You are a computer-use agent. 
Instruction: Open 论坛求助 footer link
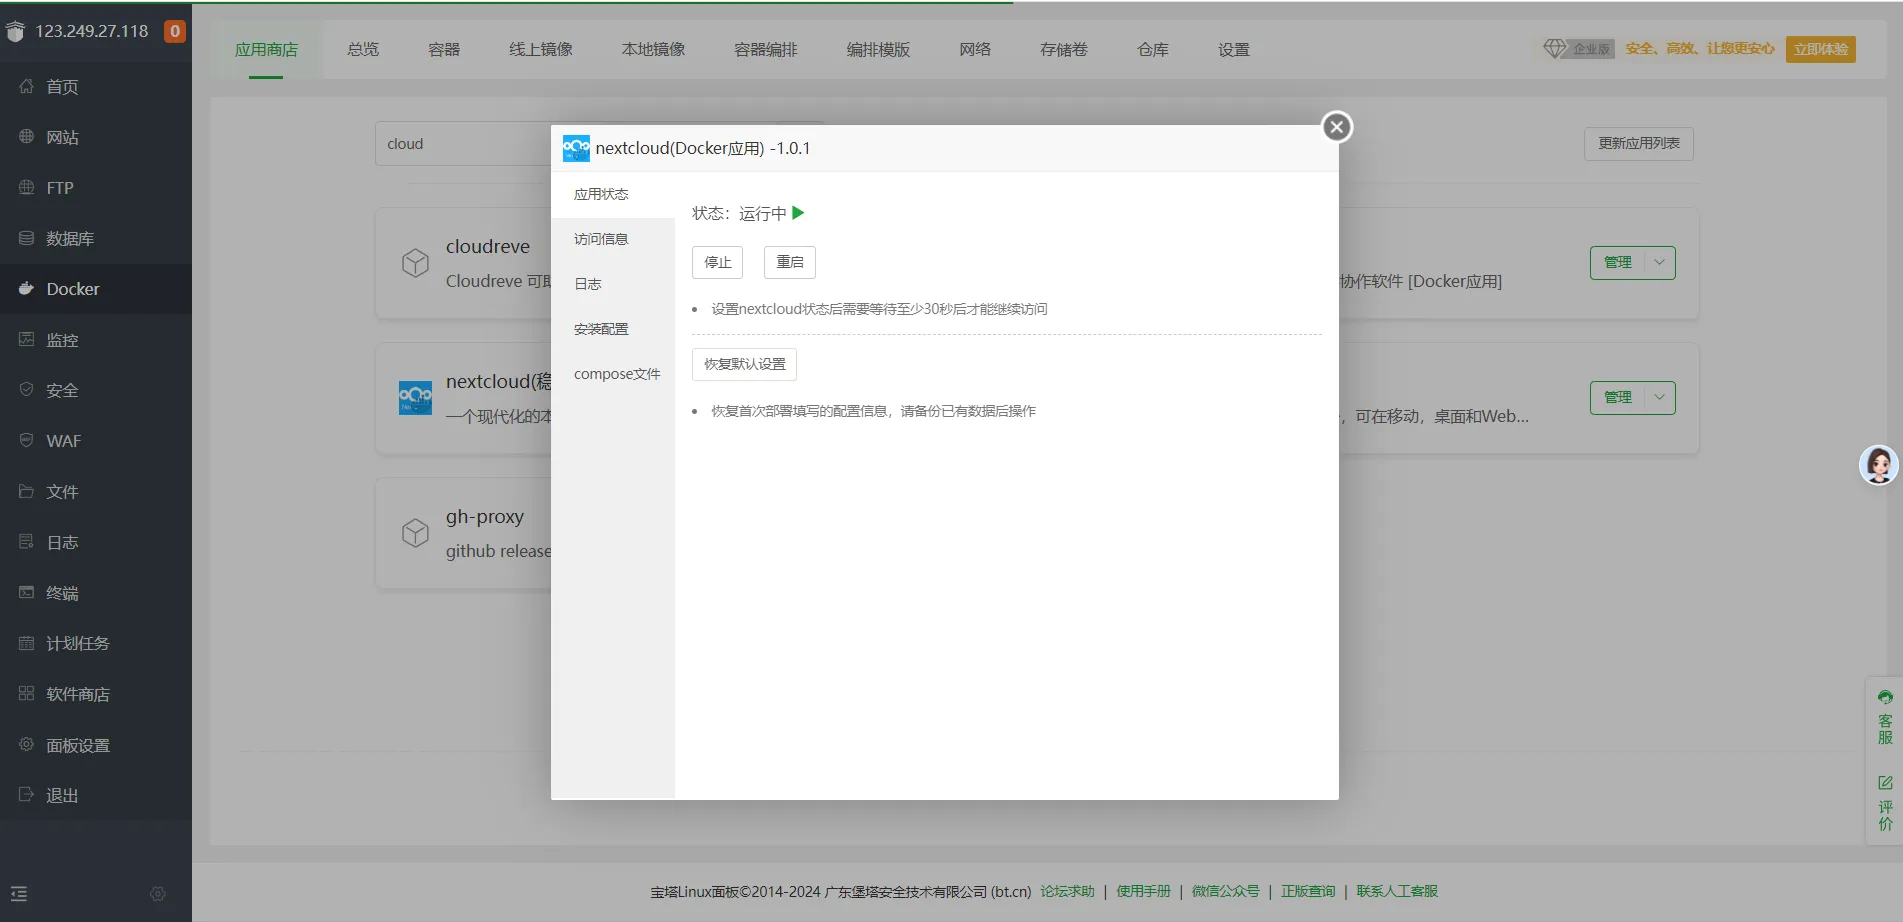click(x=1067, y=892)
